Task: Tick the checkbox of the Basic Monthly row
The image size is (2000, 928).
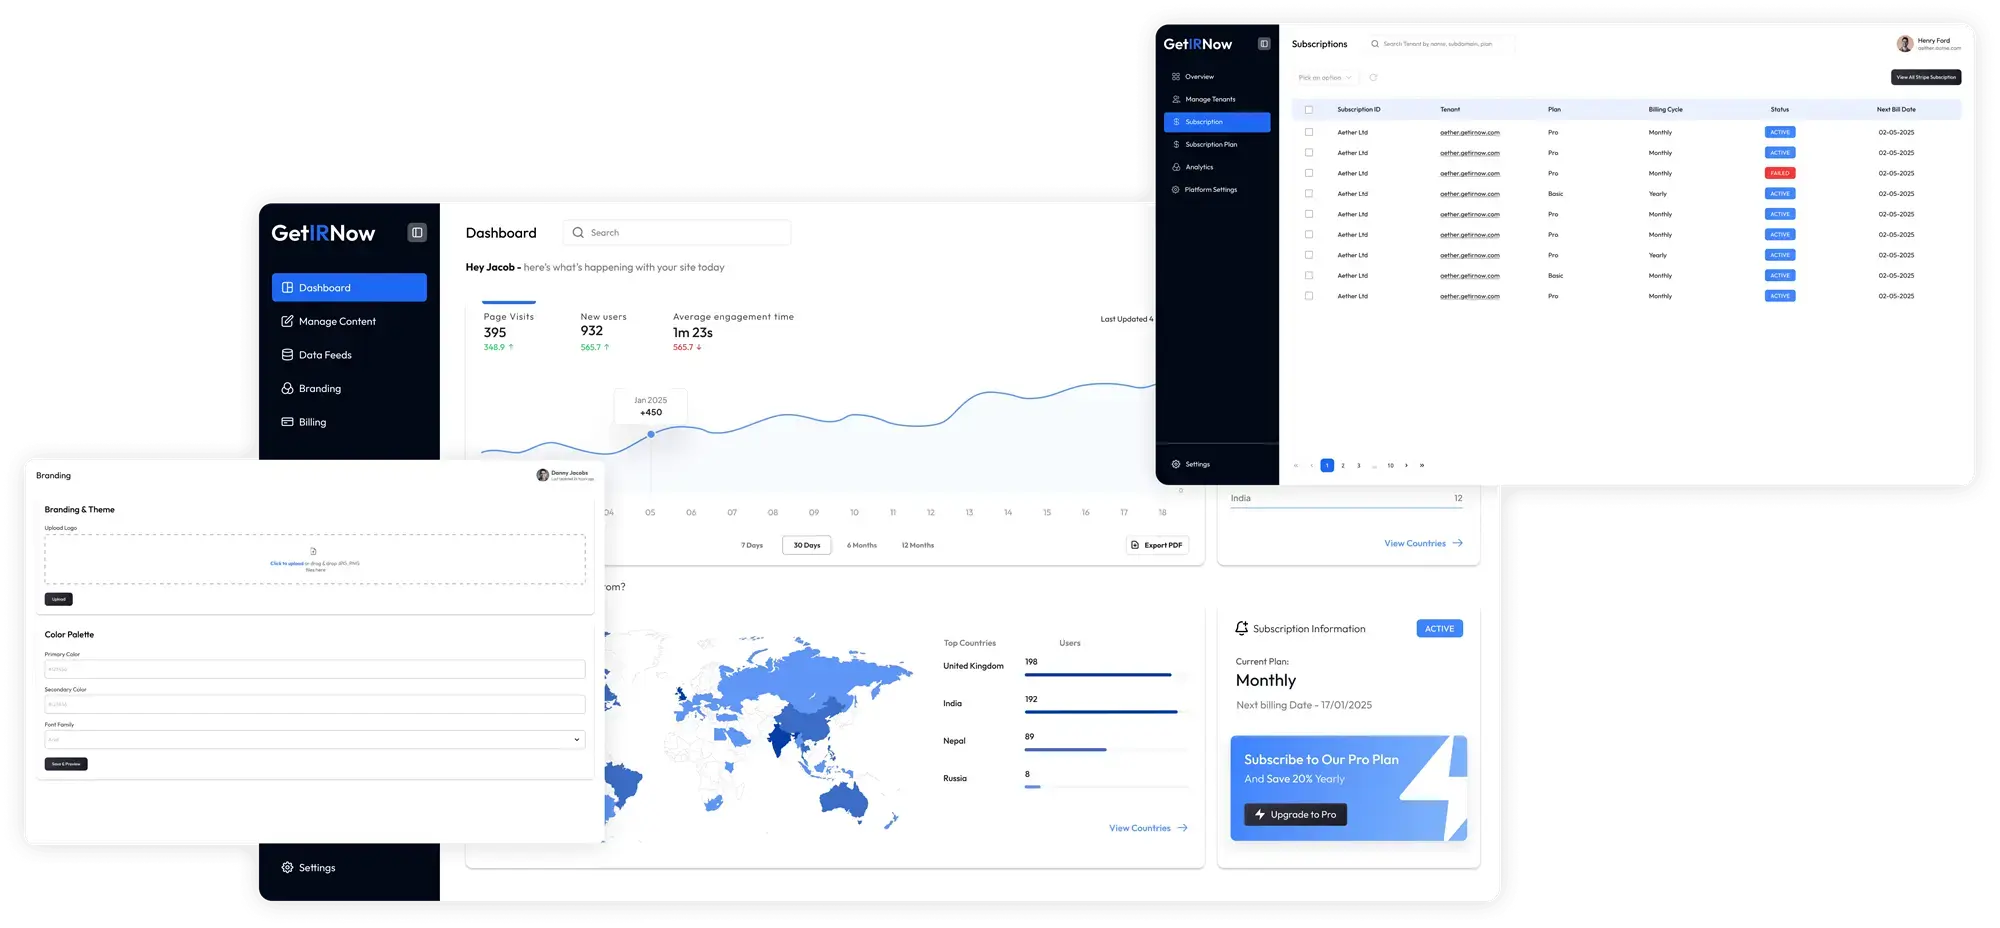Action: click(x=1308, y=276)
